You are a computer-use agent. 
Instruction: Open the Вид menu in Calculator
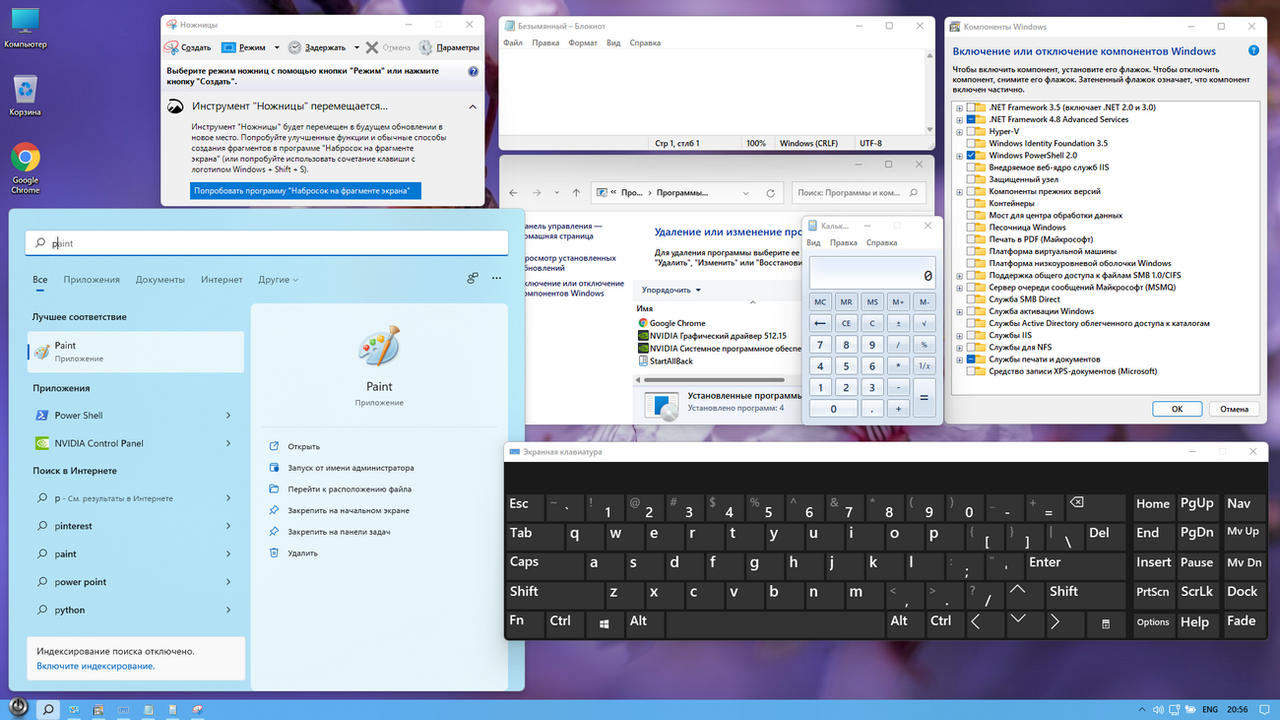tap(814, 243)
